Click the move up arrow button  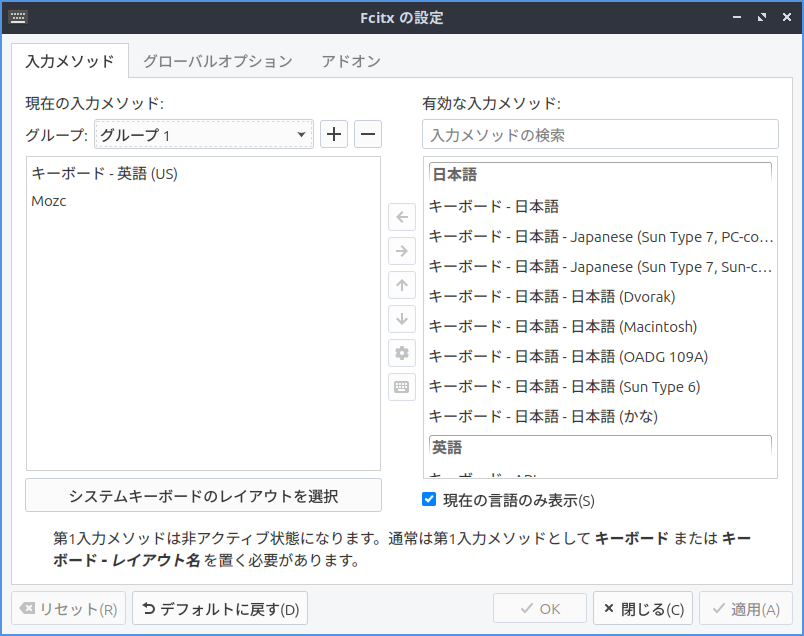pyautogui.click(x=402, y=285)
